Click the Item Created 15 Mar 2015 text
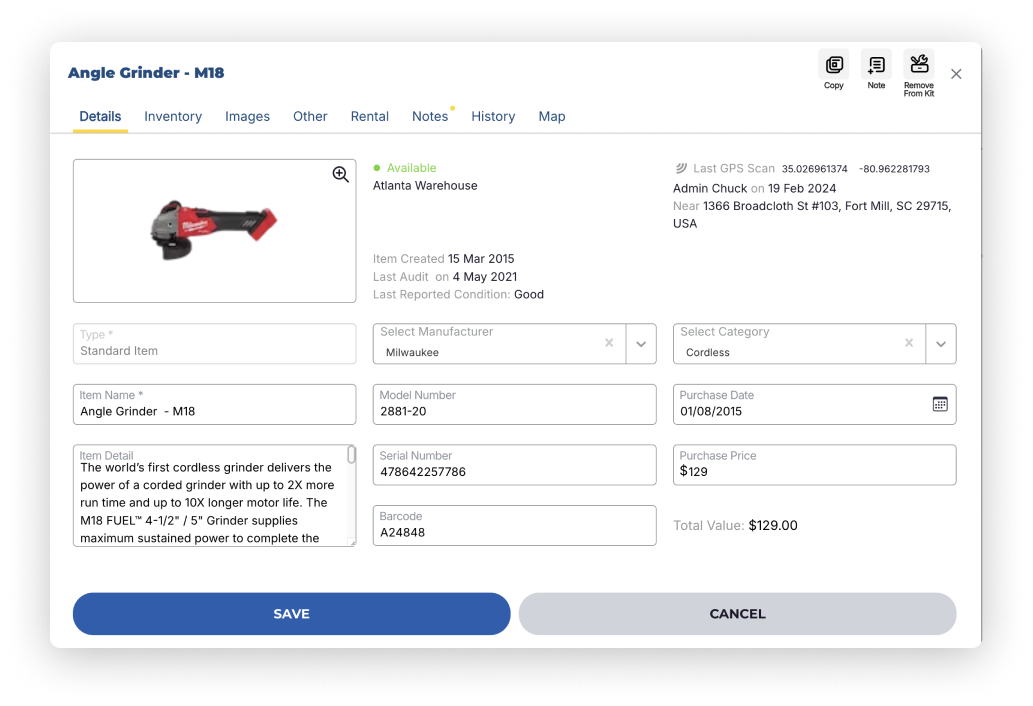The image size is (1033, 706). point(443,259)
